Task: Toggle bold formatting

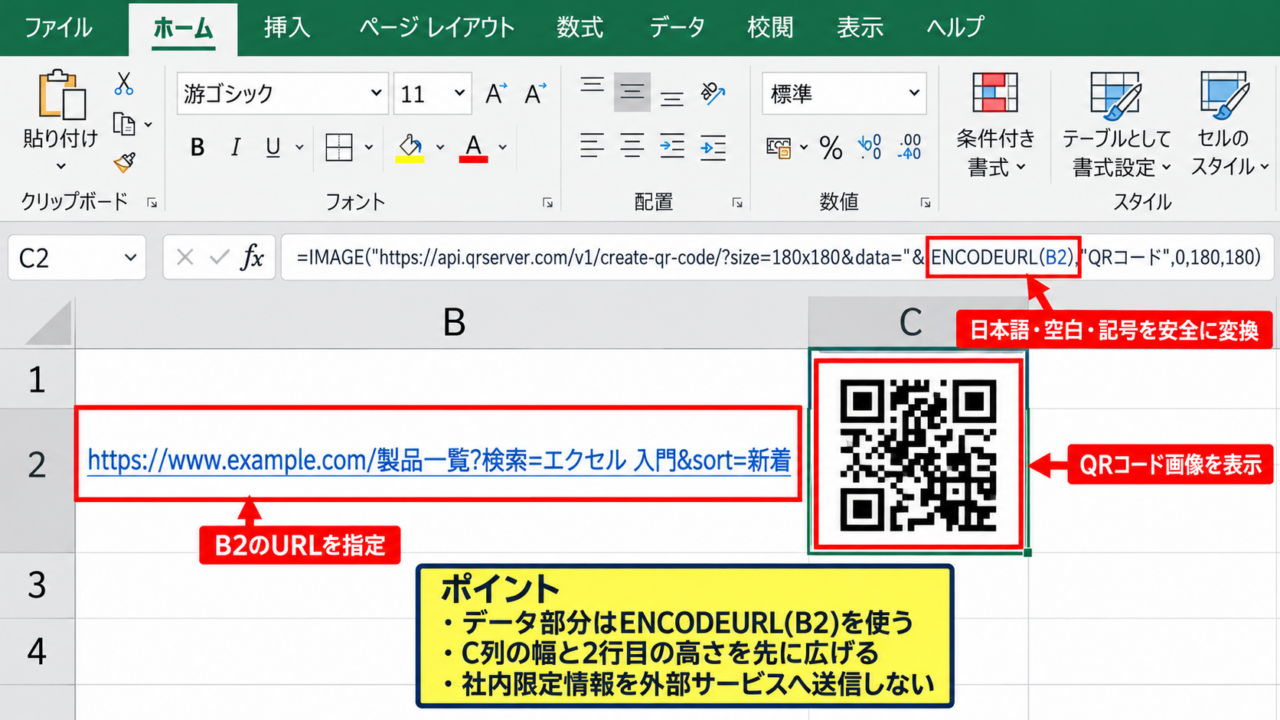Action: (197, 148)
